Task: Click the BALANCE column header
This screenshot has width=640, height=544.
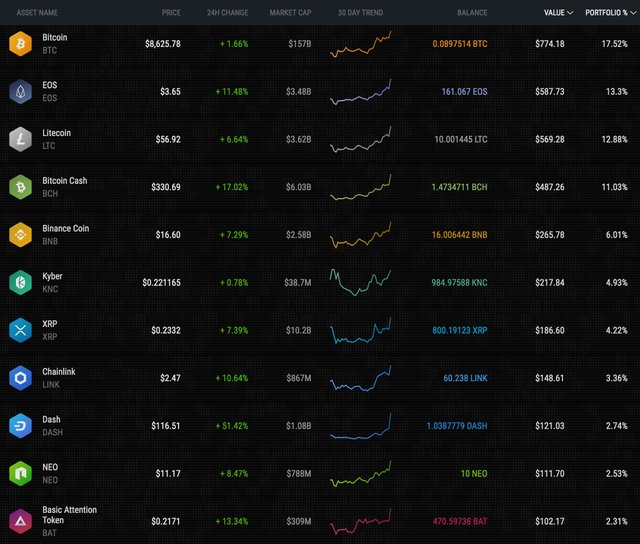Action: (472, 13)
